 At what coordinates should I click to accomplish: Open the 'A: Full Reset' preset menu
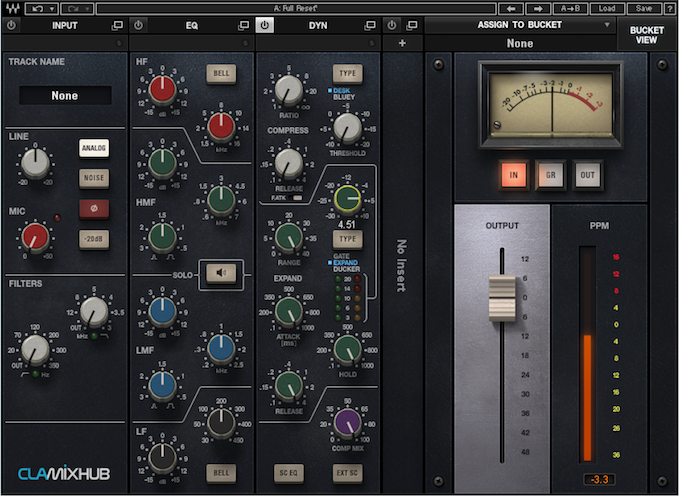(x=296, y=8)
